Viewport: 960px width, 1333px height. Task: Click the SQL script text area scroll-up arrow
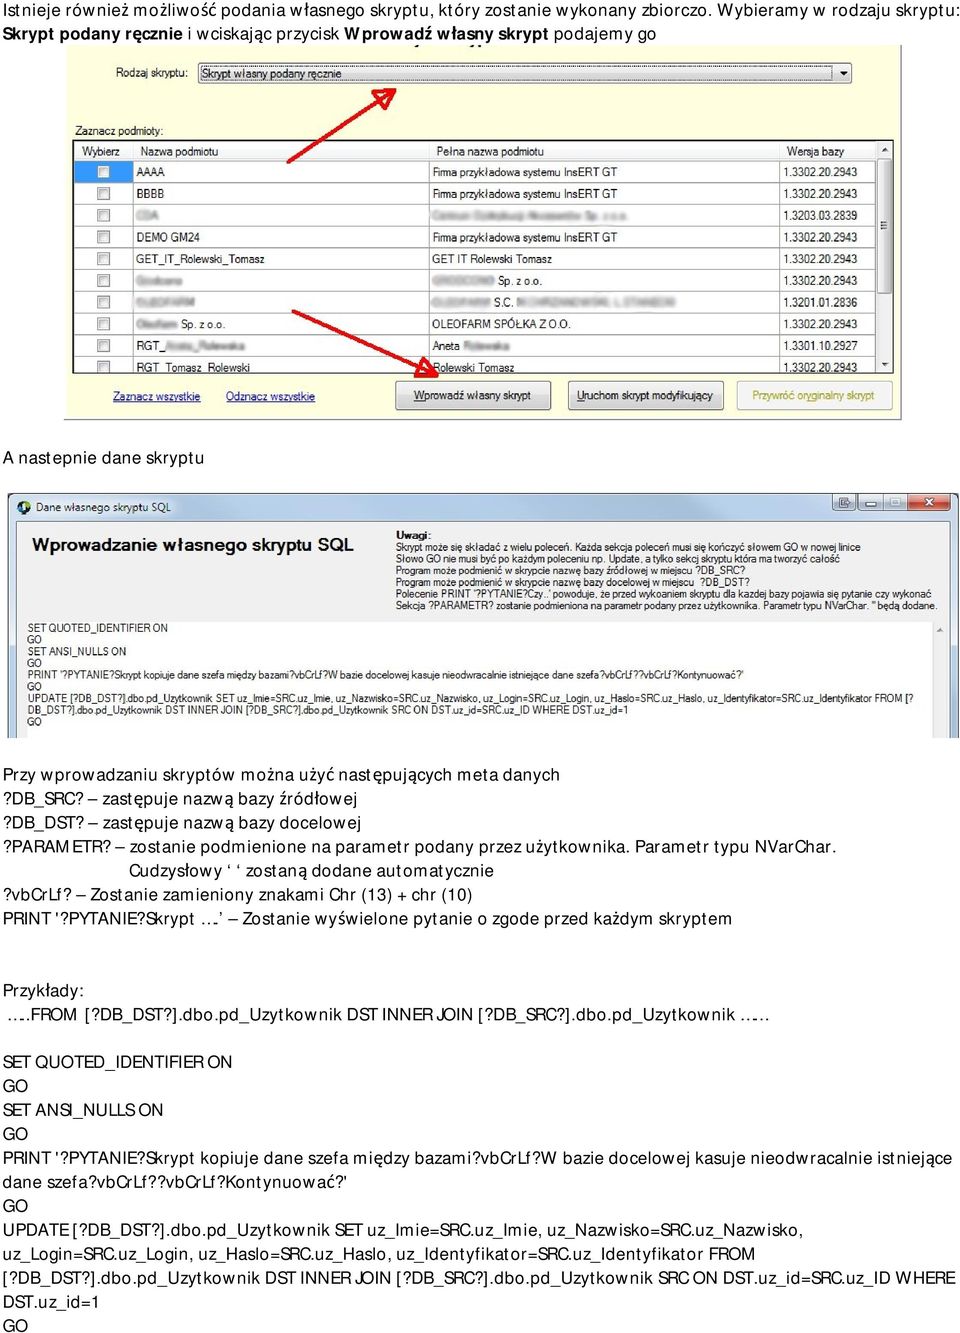939,631
